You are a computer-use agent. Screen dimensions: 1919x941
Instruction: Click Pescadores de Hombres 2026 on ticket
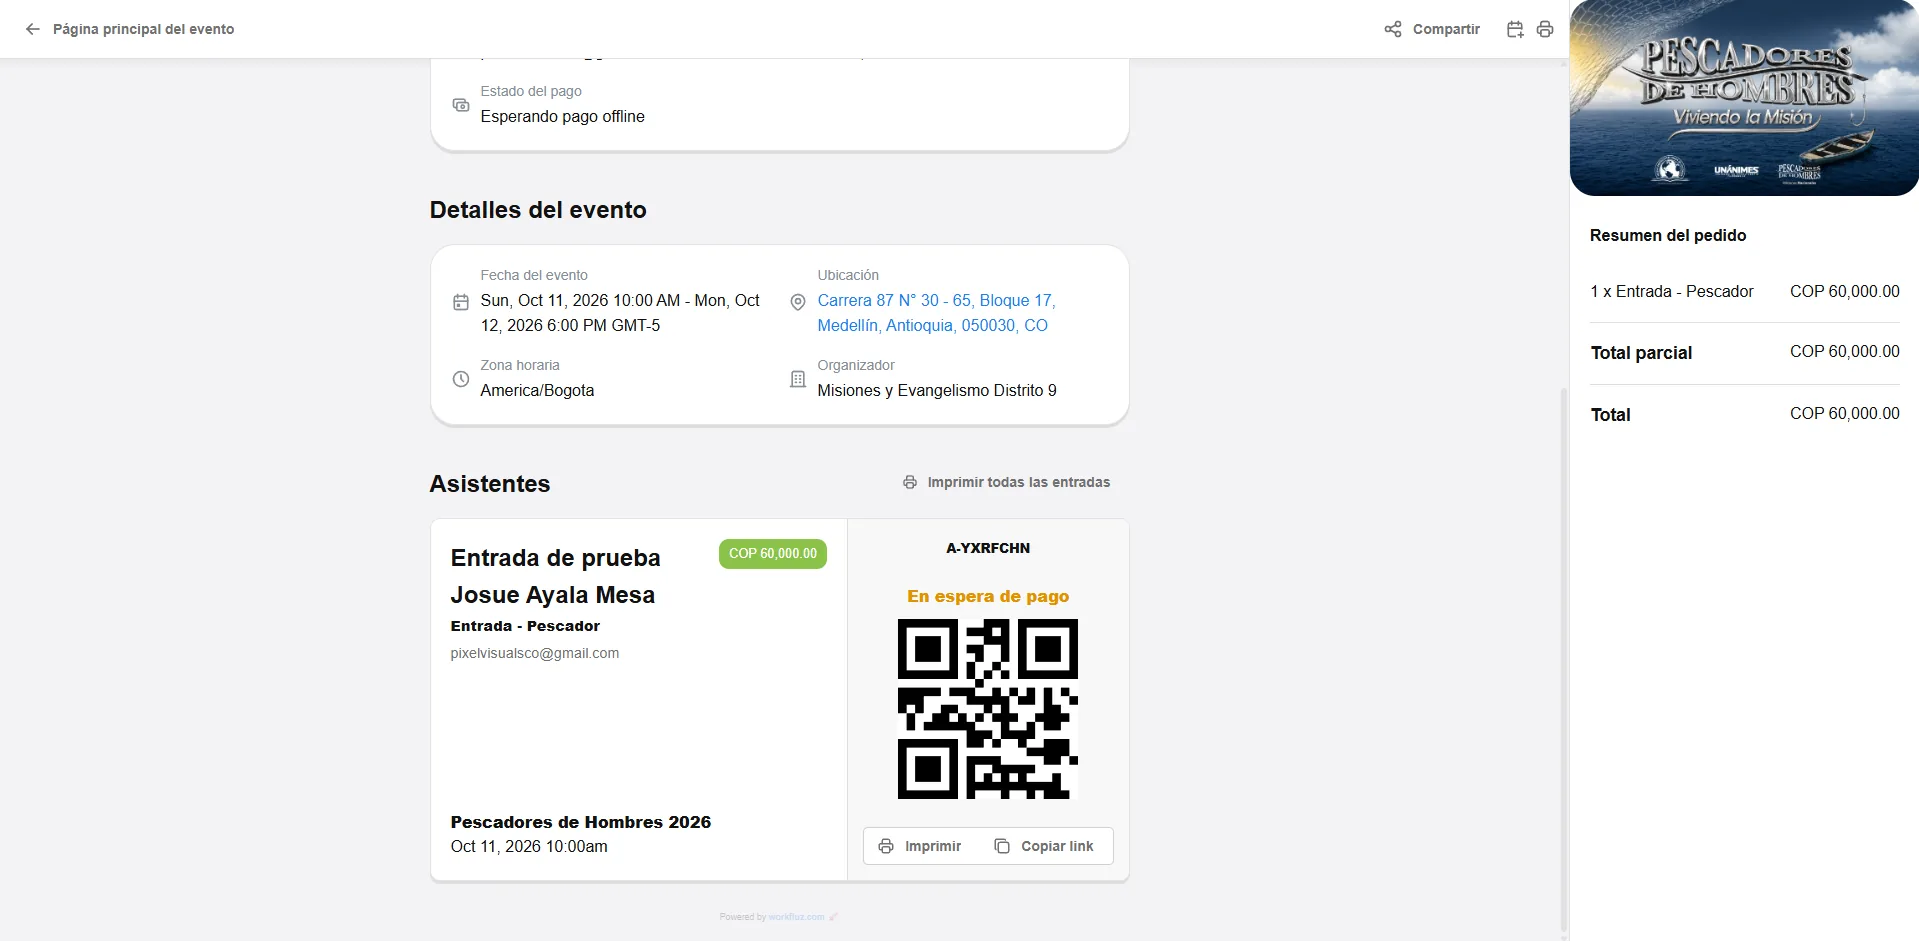(x=581, y=822)
